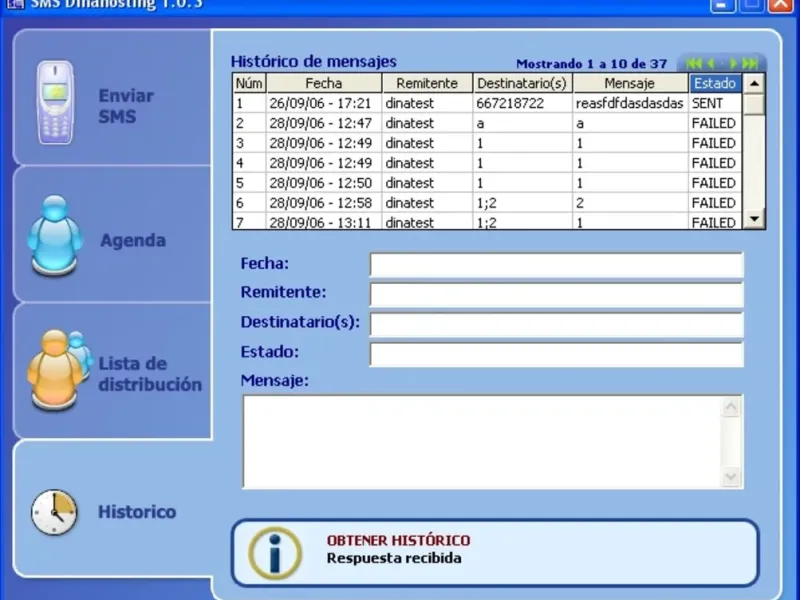Screen dimensions: 800x600
Task: Jump to last page of message history
Action: coord(749,63)
